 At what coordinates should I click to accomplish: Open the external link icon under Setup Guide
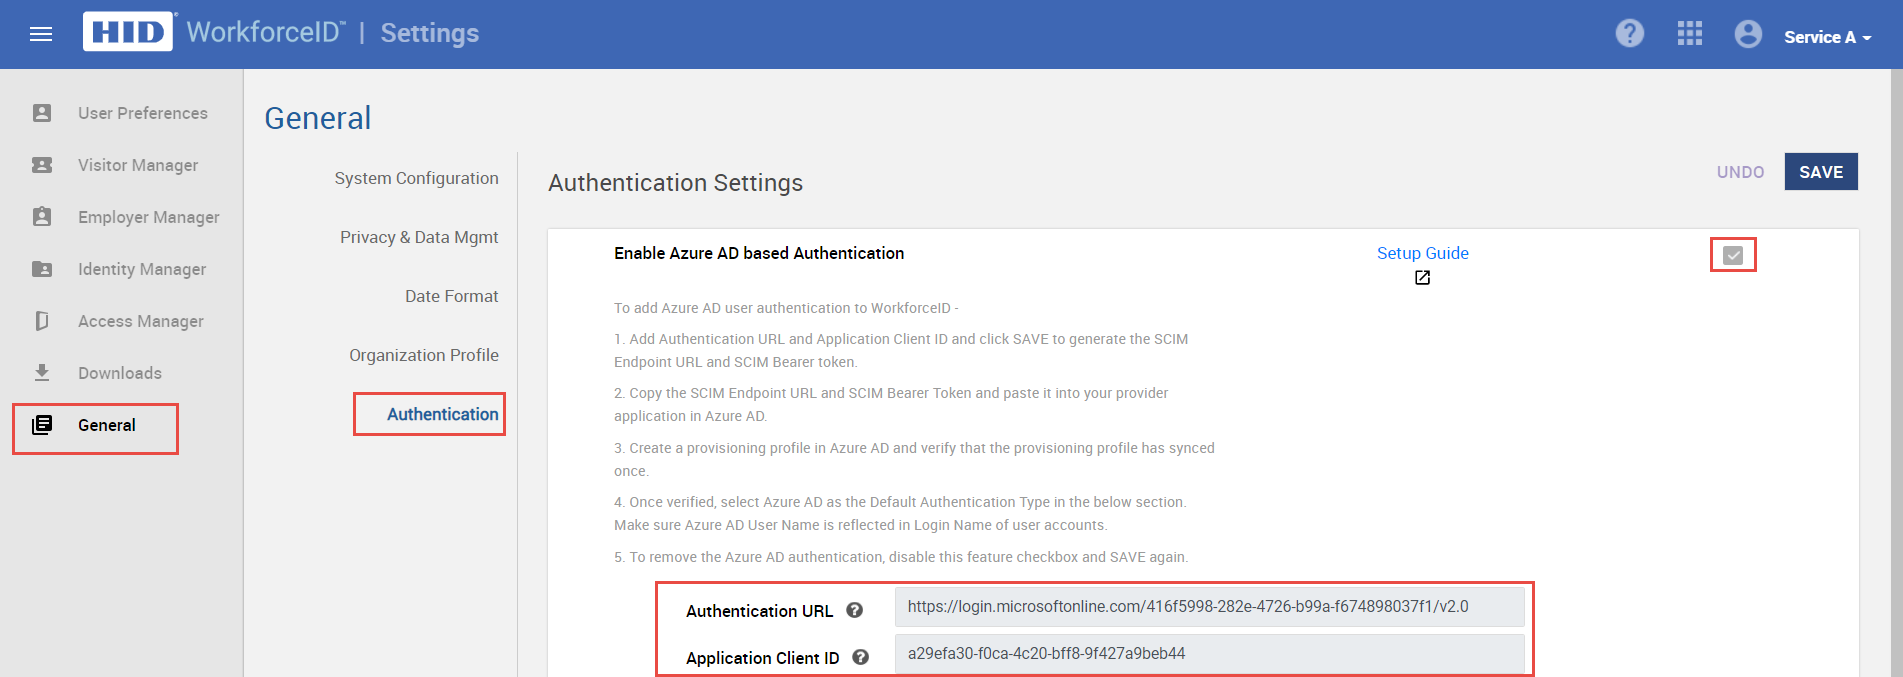(x=1422, y=278)
